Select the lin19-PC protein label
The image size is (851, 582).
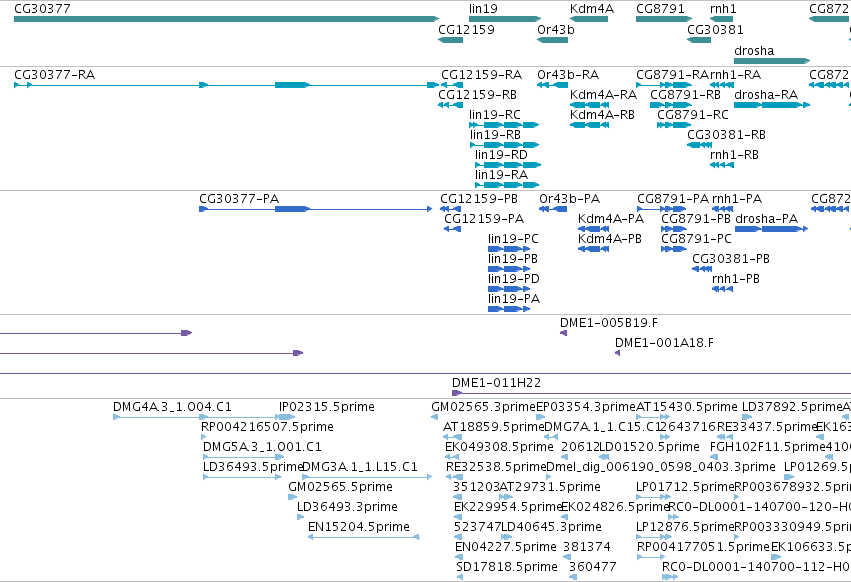point(513,239)
